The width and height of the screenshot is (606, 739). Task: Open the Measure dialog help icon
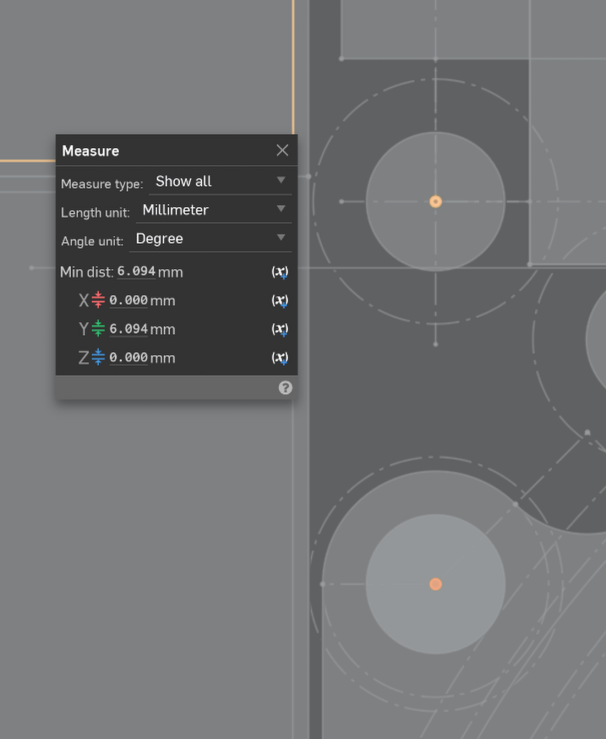[285, 388]
